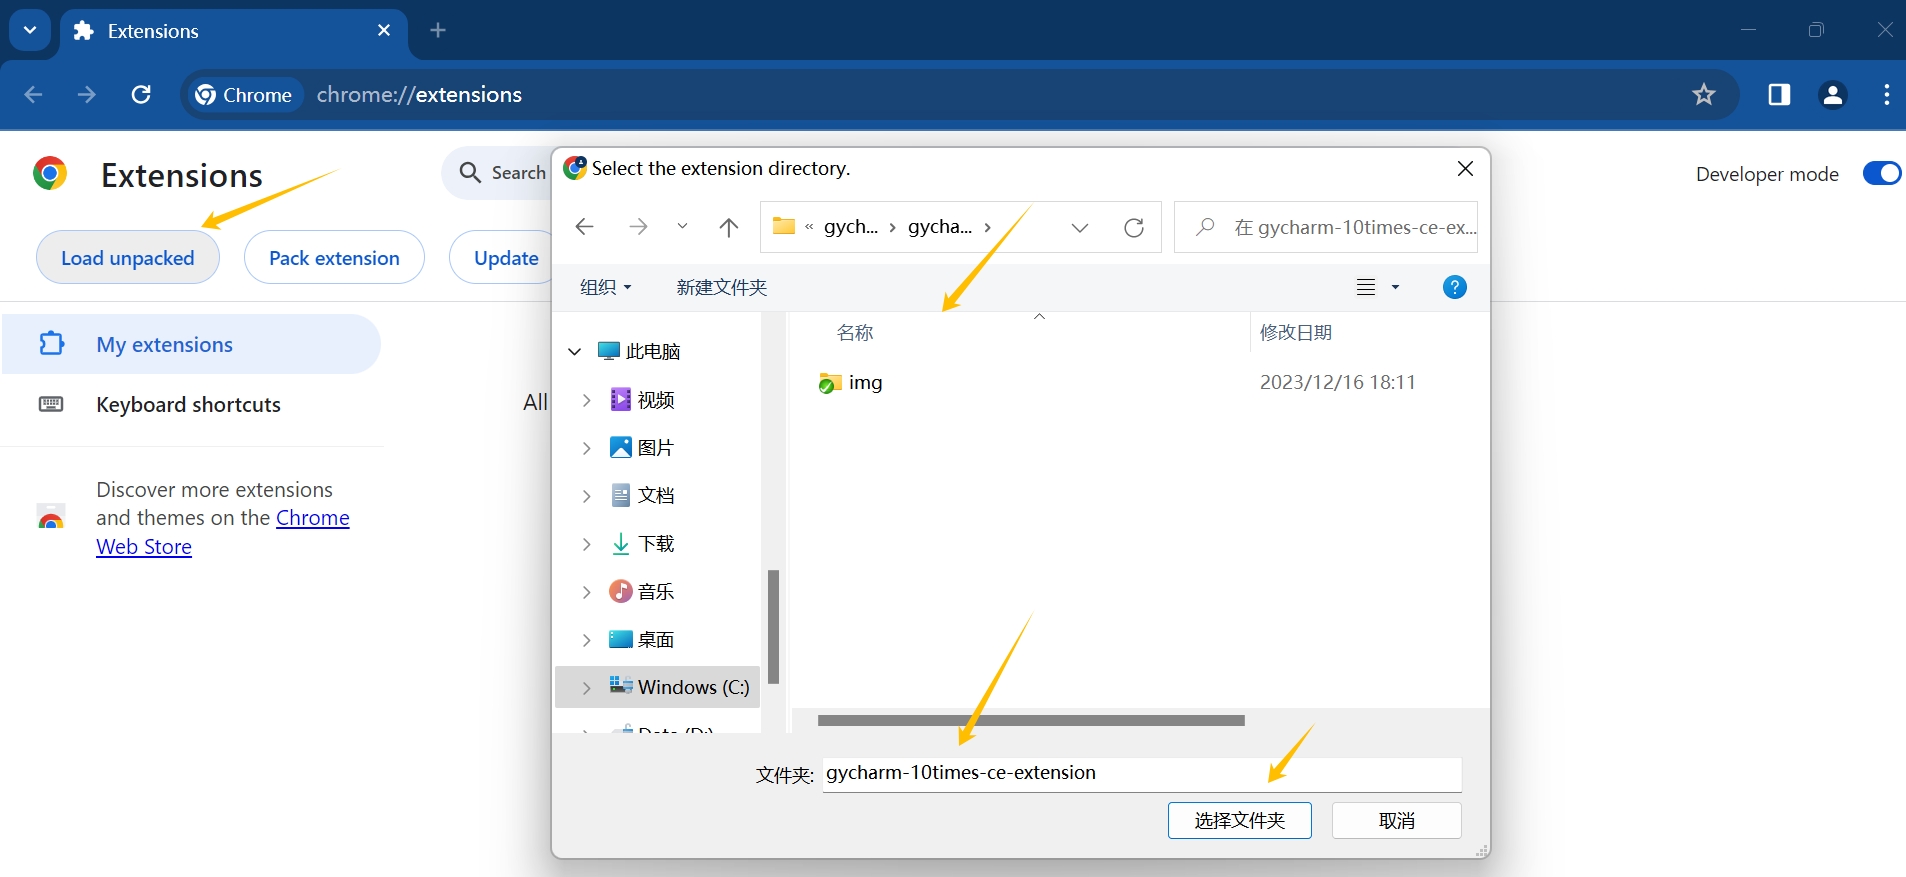This screenshot has width=1906, height=877.
Task: Click Update extensions button
Action: (x=503, y=258)
